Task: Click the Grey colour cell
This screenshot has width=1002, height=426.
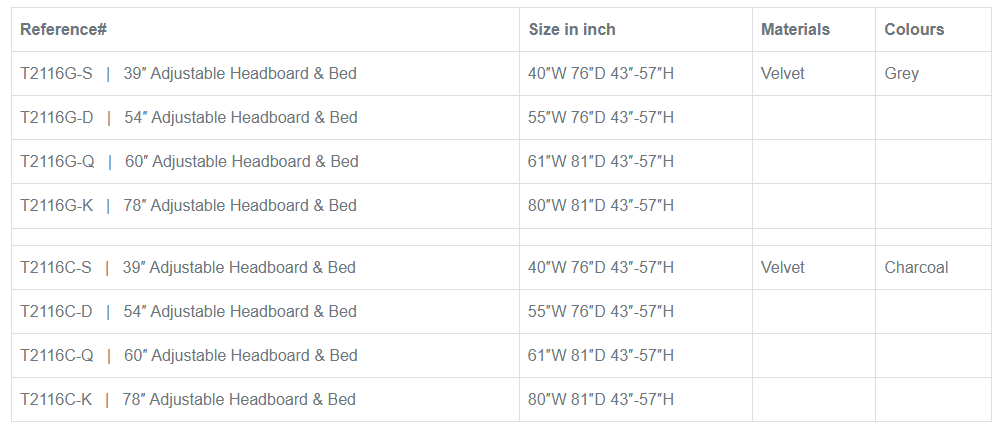Action: point(901,73)
